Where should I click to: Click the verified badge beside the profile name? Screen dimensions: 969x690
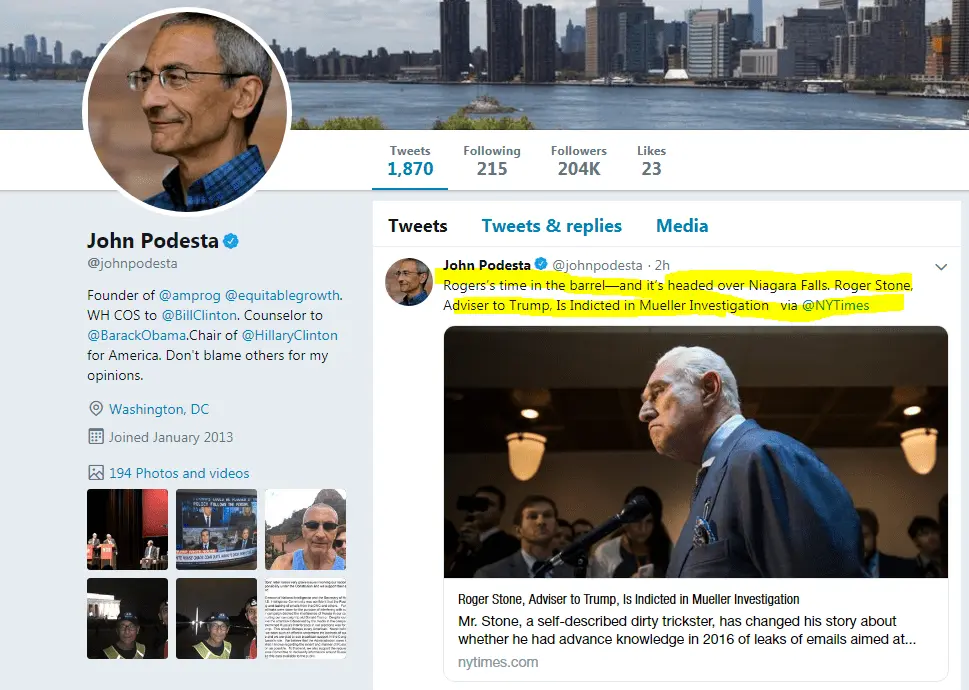coord(231,241)
